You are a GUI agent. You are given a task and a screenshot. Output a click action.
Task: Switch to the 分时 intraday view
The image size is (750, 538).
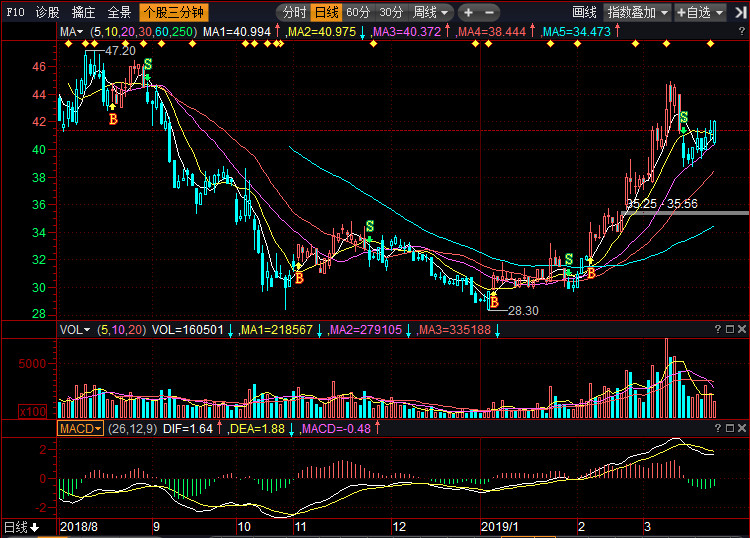293,12
